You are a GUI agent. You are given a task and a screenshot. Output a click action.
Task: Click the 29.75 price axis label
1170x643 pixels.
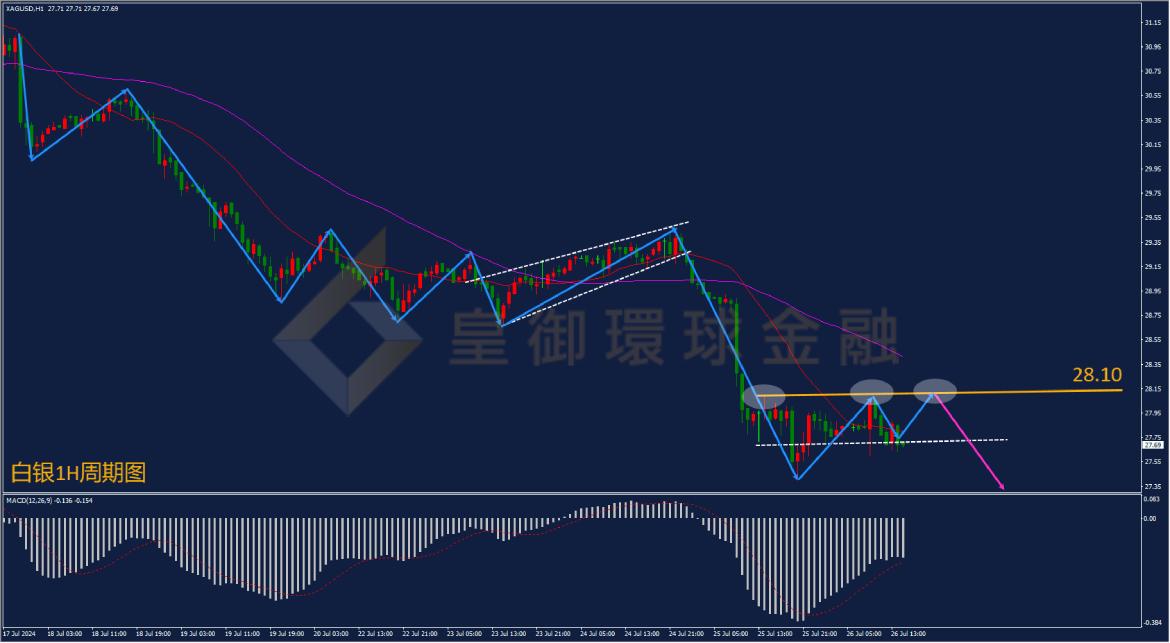coord(1152,194)
